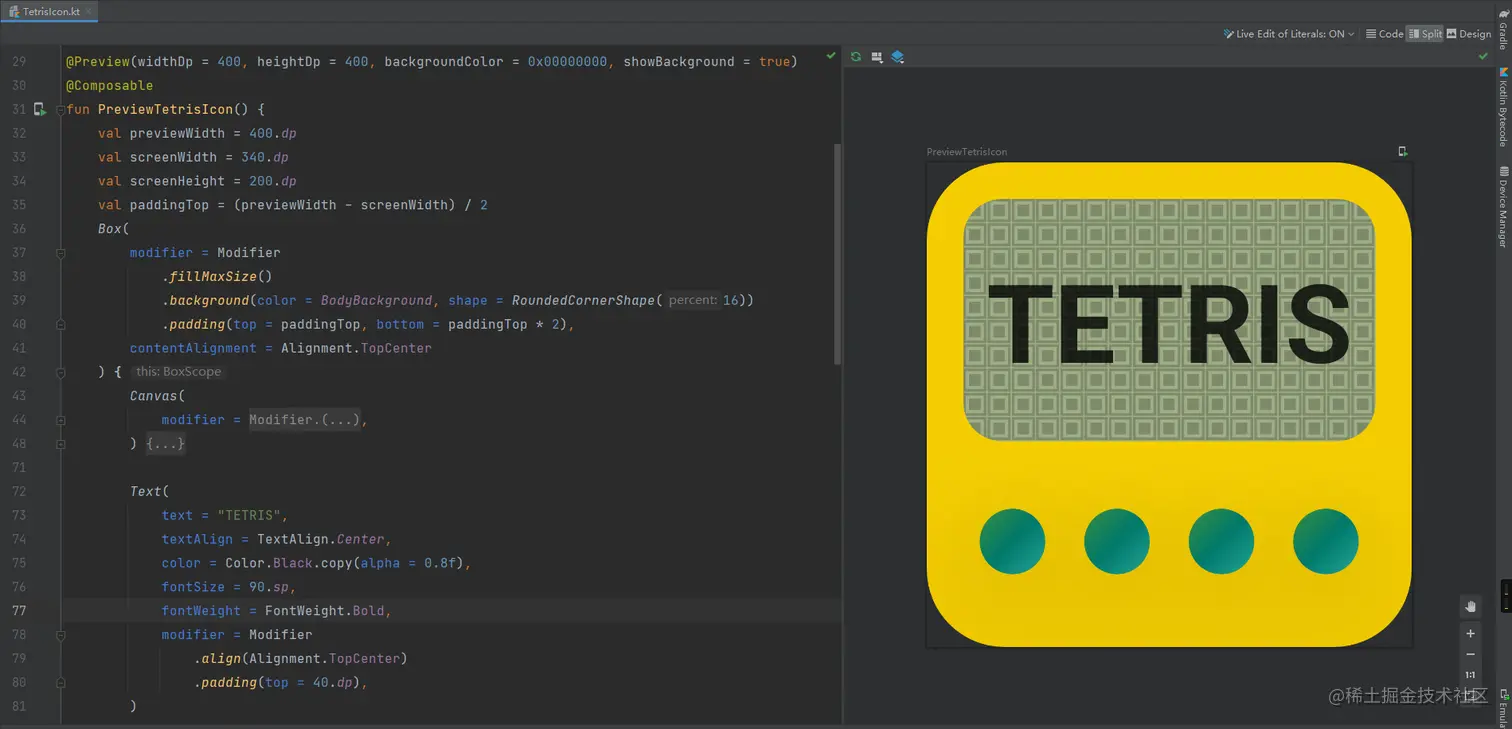The height and width of the screenshot is (729, 1512).
Task: Click the 90.sp fontSize value
Action: pyautogui.click(x=269, y=587)
